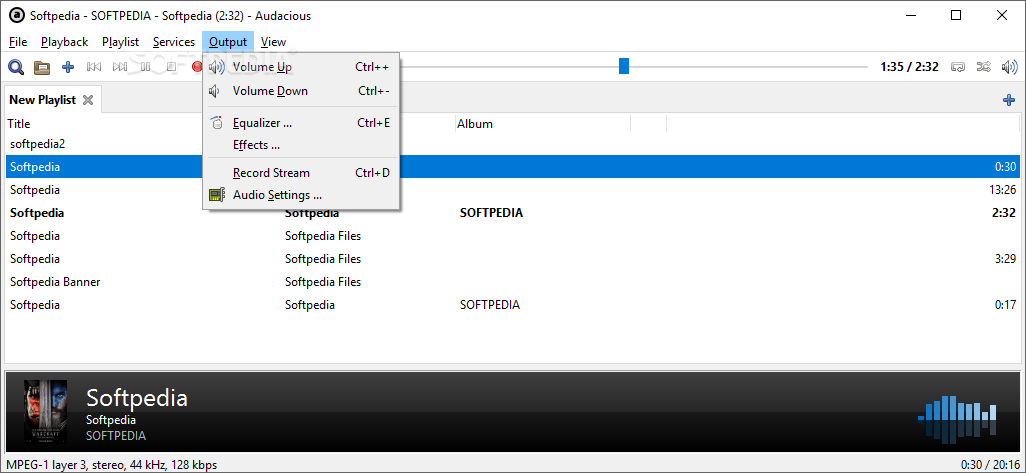This screenshot has width=1026, height=473.
Task: Click the Search Library magnifier icon
Action: [16, 67]
